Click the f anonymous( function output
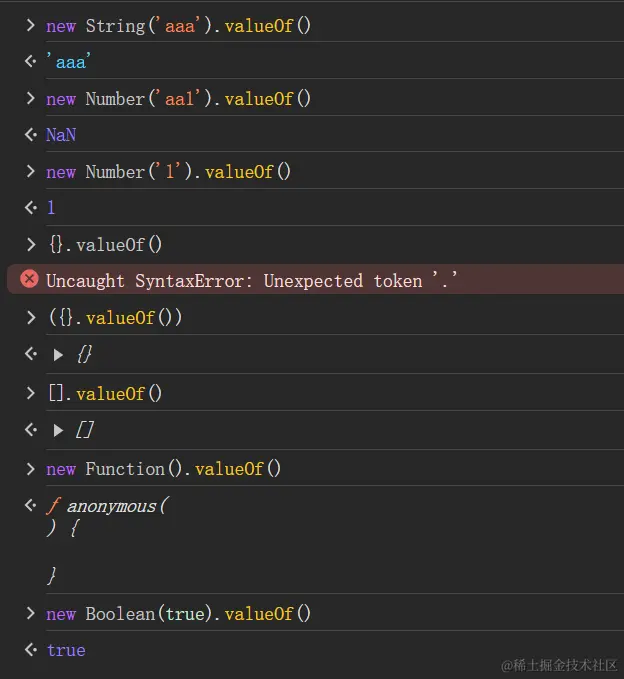The width and height of the screenshot is (624, 679). click(x=107, y=506)
